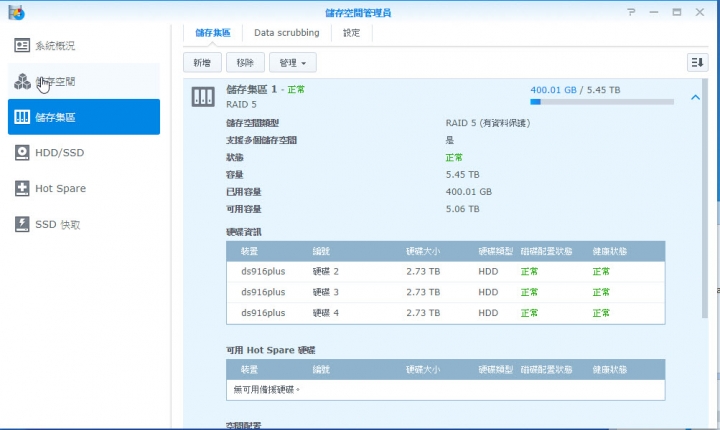Open the 管理 dropdown button
The width and height of the screenshot is (720, 430).
[x=293, y=62]
